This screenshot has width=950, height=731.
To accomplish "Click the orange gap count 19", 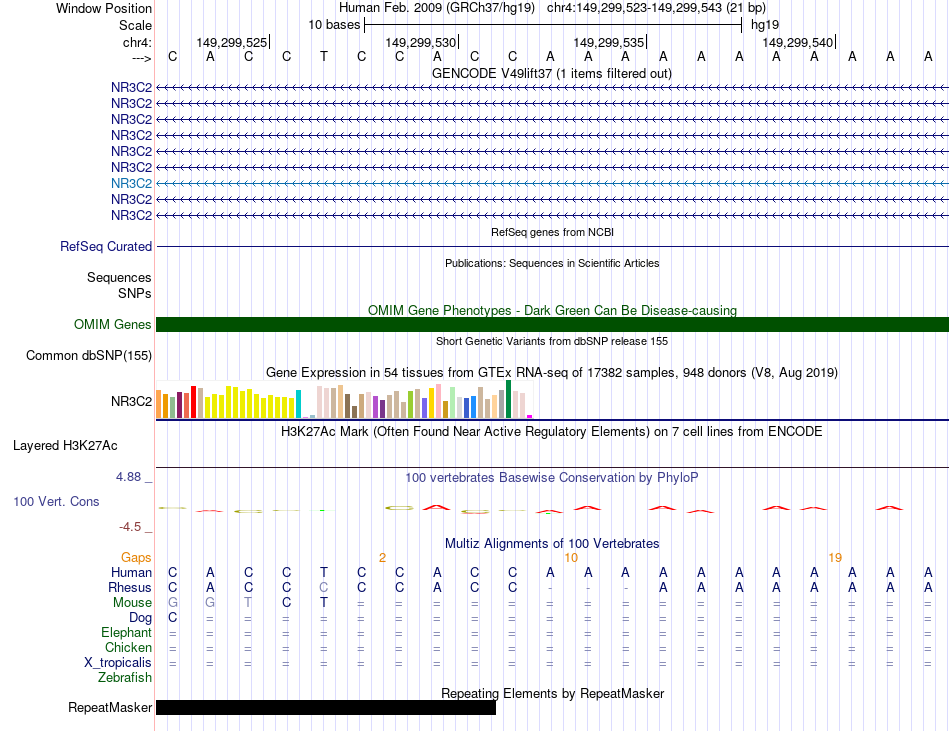I will (835, 558).
